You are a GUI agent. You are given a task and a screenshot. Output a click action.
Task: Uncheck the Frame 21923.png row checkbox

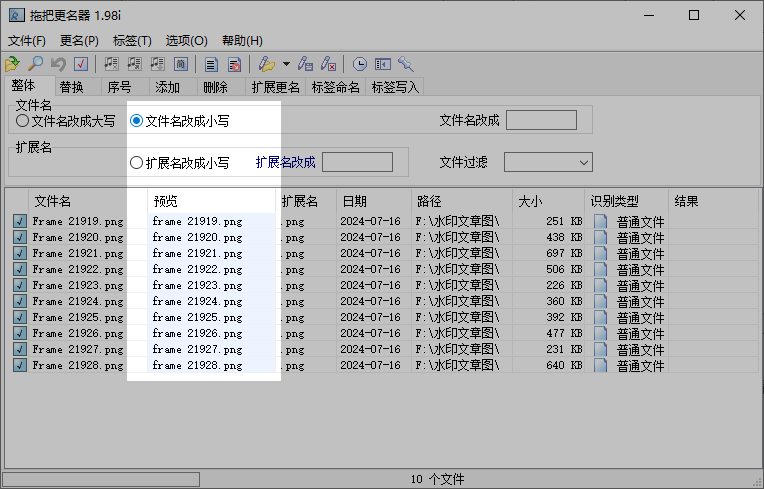click(19, 285)
